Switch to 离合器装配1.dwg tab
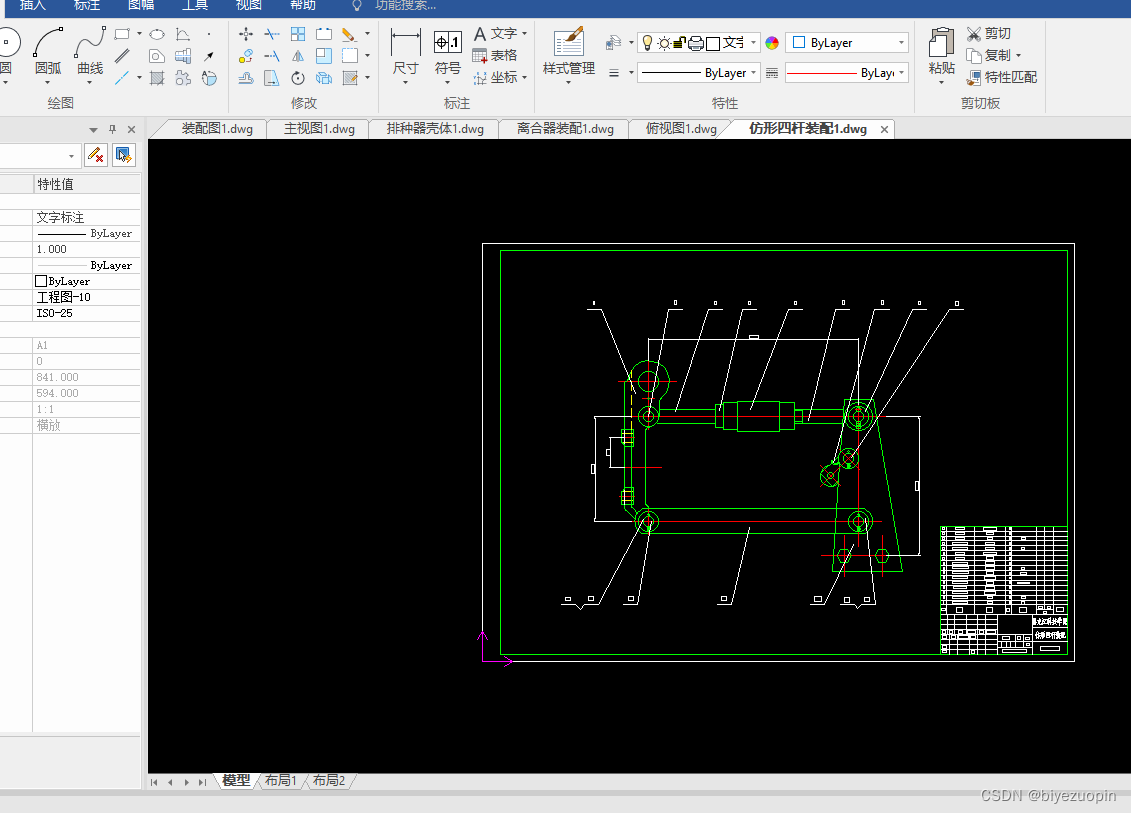1131x813 pixels. pyautogui.click(x=565, y=129)
